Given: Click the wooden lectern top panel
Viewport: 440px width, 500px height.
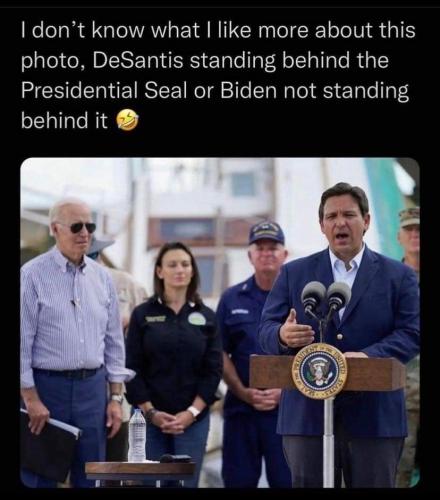Looking at the screenshot, I should [x=327, y=373].
